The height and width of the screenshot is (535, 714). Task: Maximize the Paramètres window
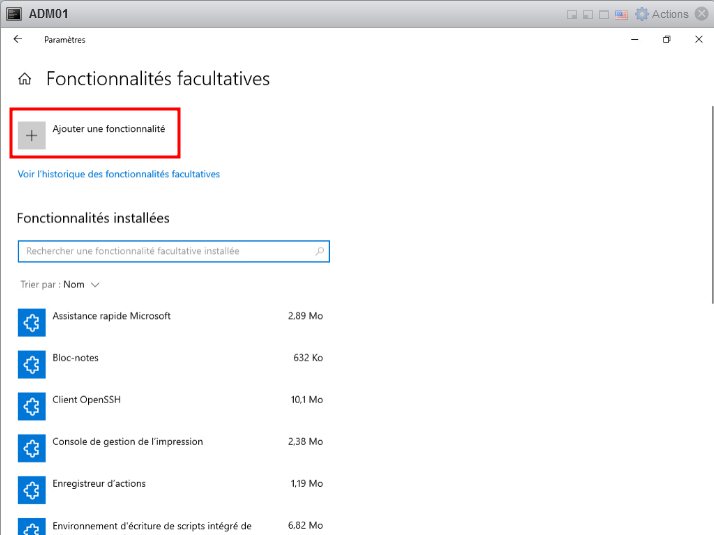point(667,40)
